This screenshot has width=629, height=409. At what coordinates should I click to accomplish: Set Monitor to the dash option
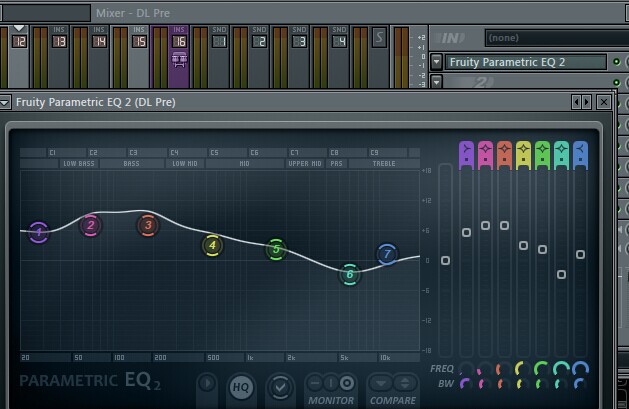click(315, 383)
